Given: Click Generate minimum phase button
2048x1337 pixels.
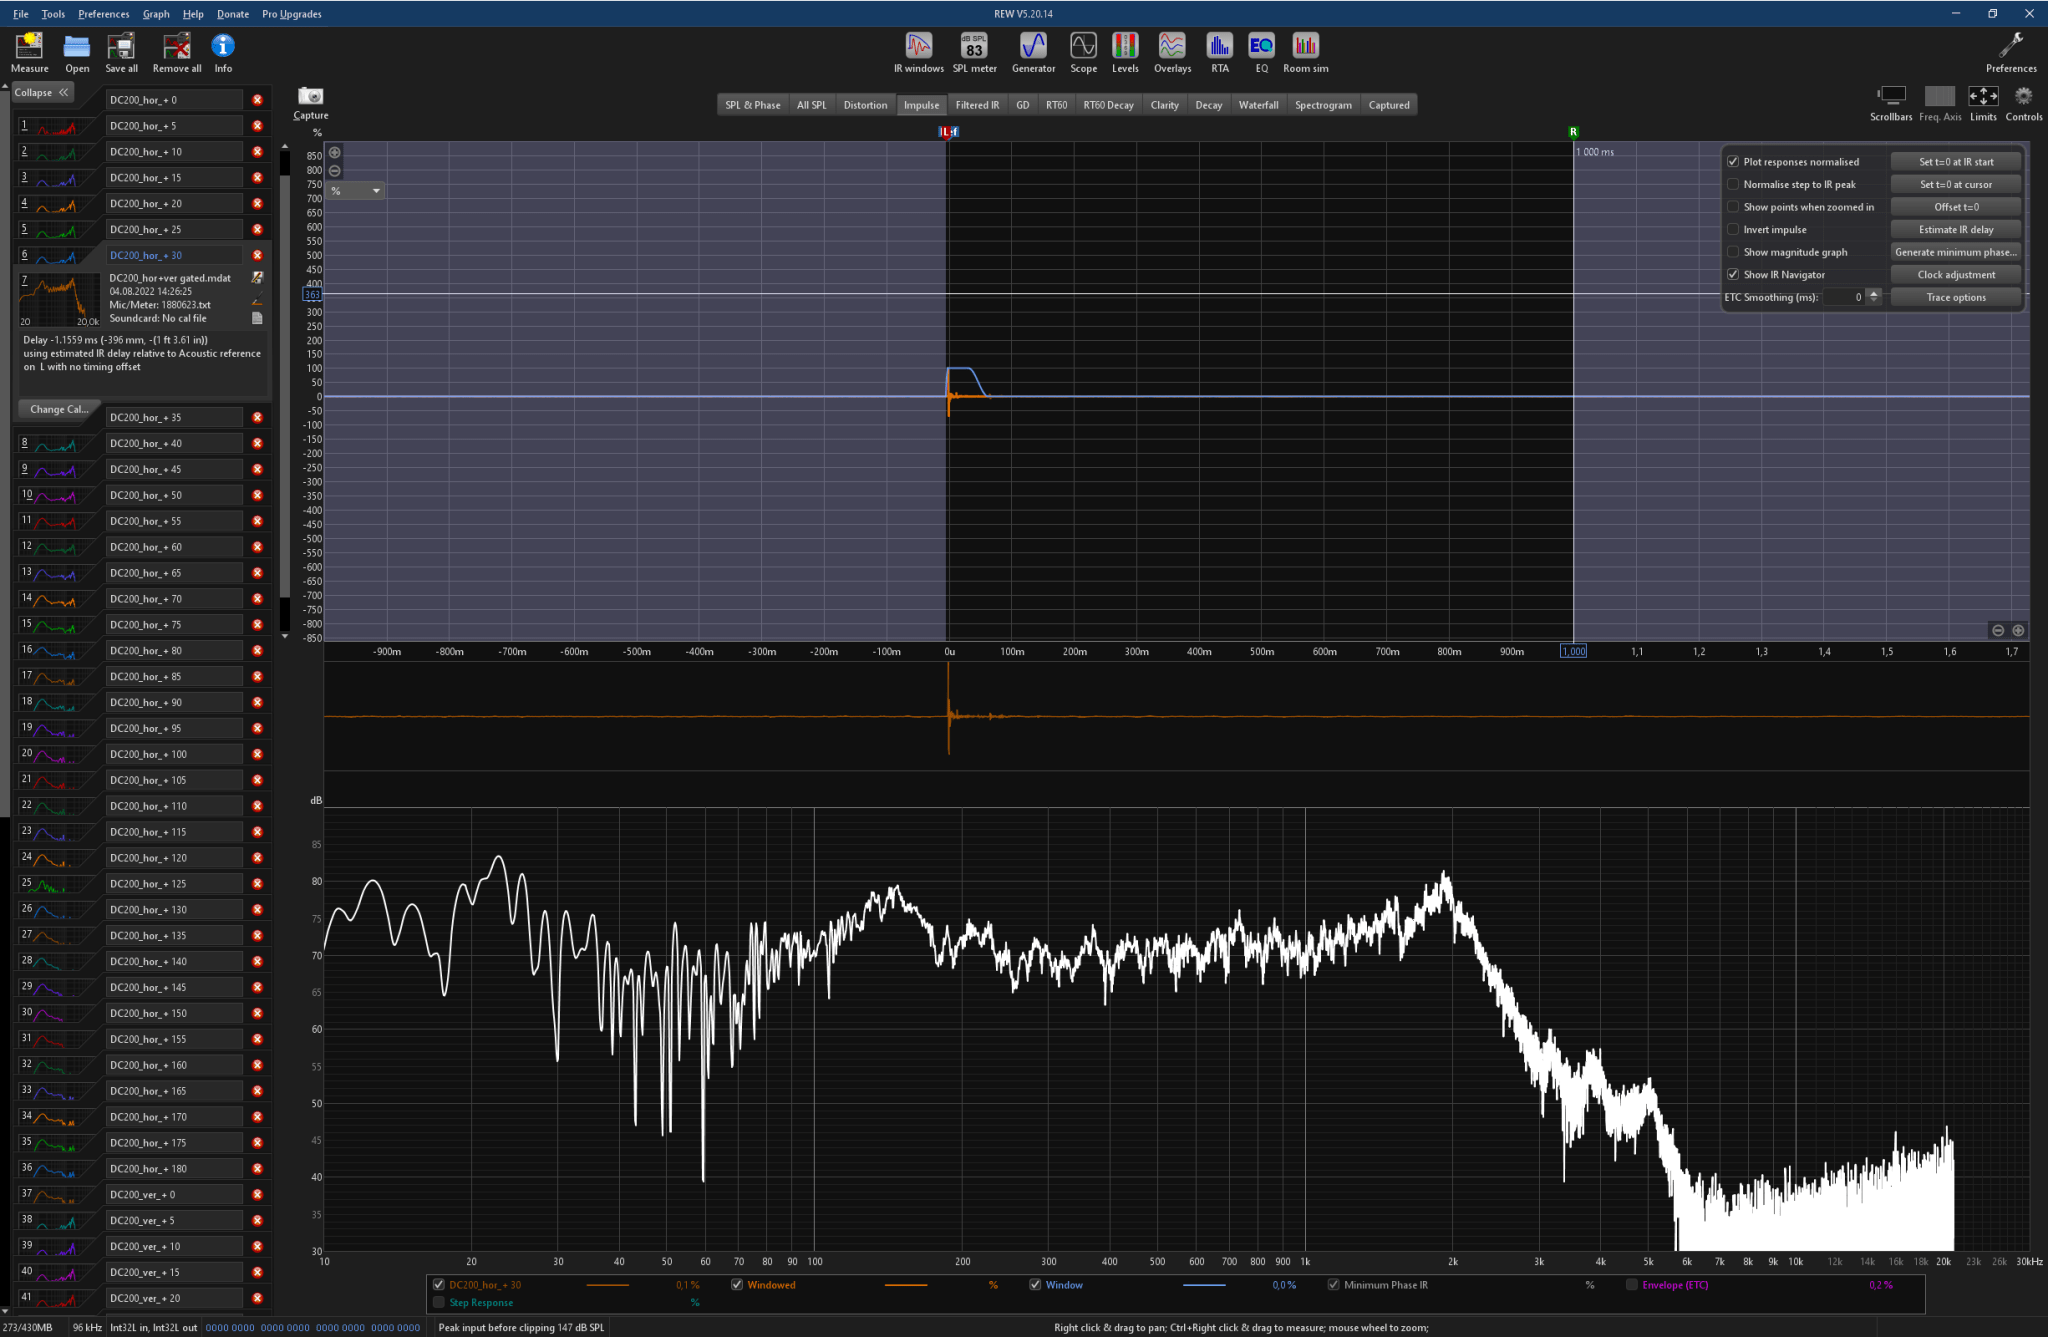Looking at the screenshot, I should [x=1956, y=252].
